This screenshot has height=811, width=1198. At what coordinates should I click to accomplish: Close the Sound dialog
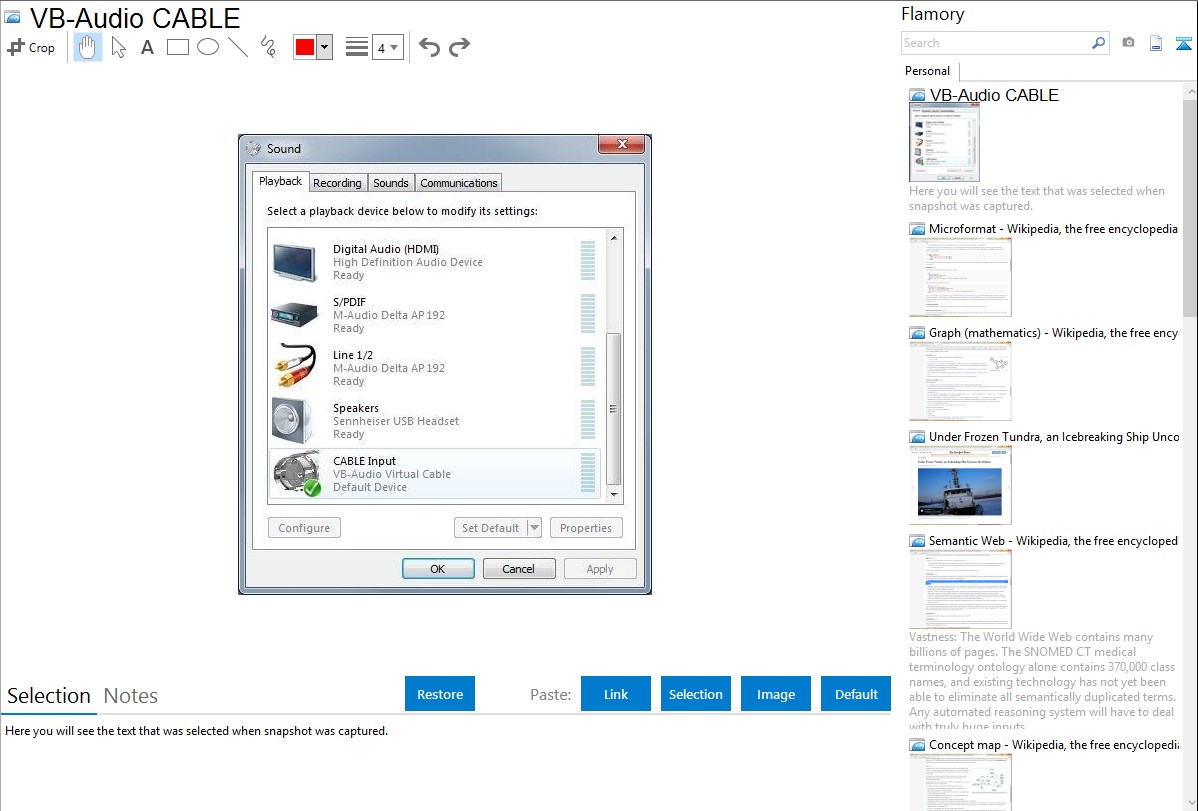[623, 144]
